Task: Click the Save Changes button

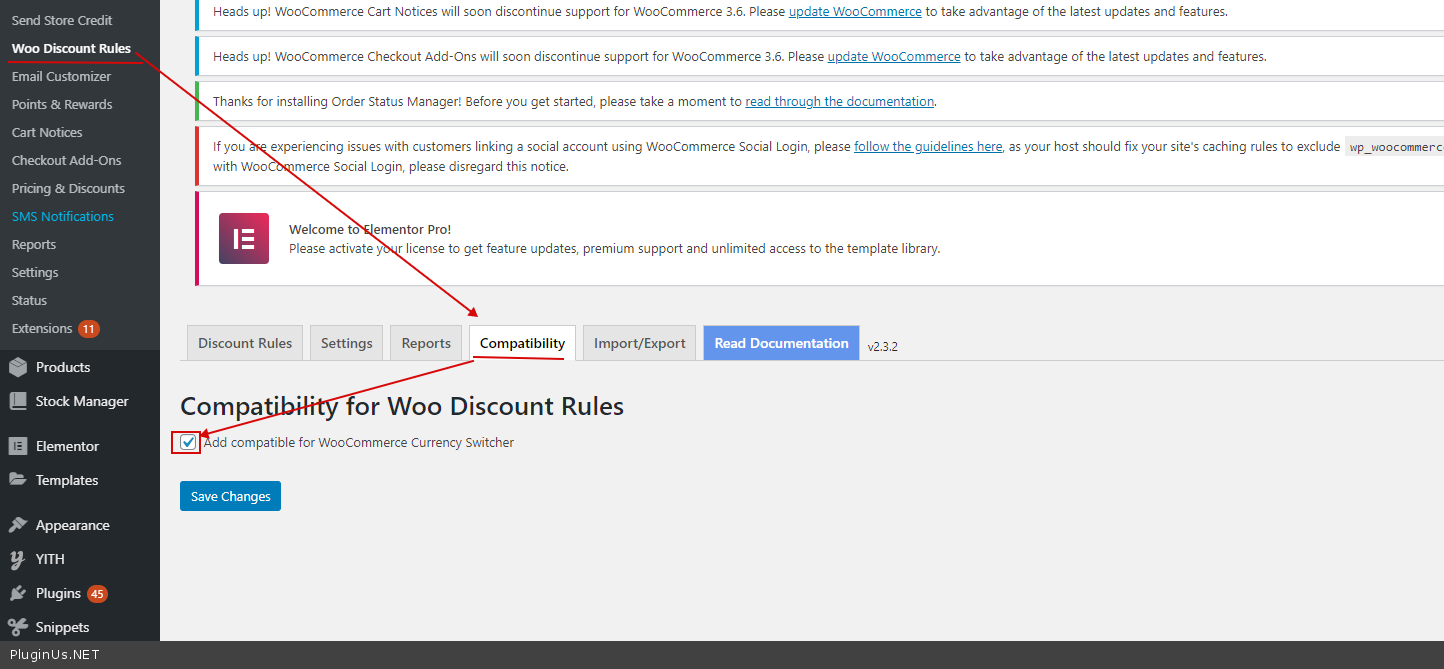Action: [x=230, y=496]
